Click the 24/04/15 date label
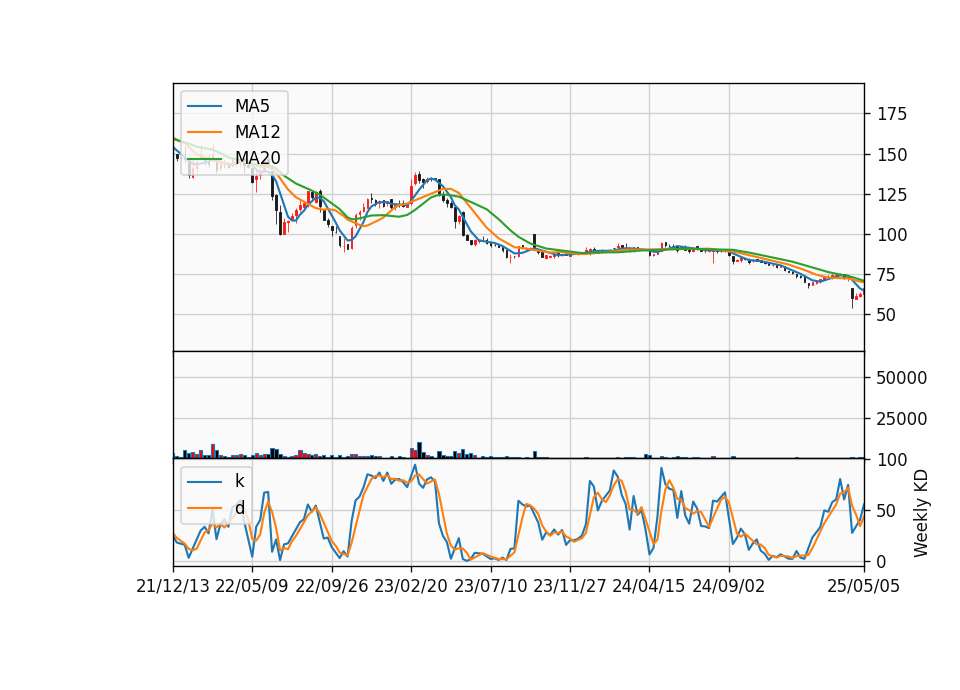Viewport: 960px width, 690px height. (x=649, y=586)
